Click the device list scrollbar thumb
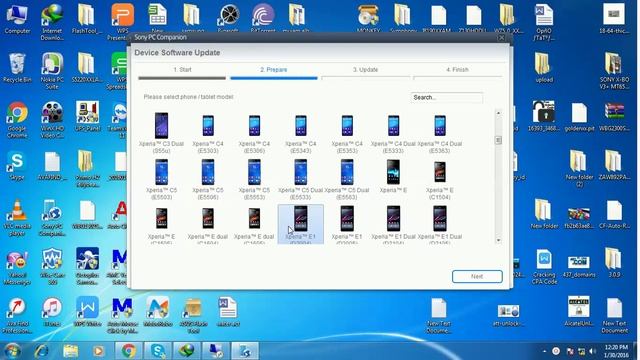Viewport: 640px width, 360px height. coord(498,140)
